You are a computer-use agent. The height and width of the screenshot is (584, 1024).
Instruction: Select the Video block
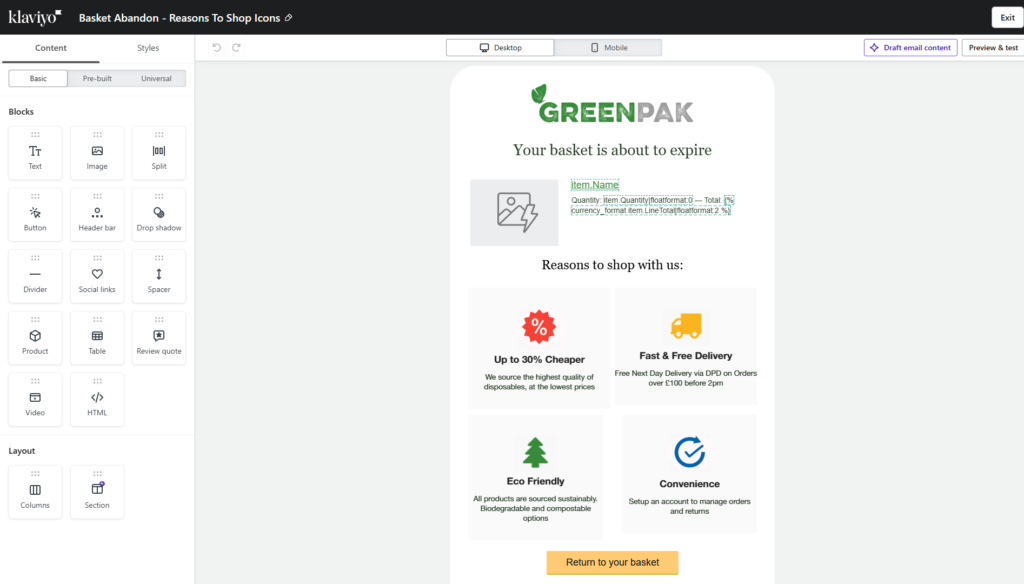point(35,399)
